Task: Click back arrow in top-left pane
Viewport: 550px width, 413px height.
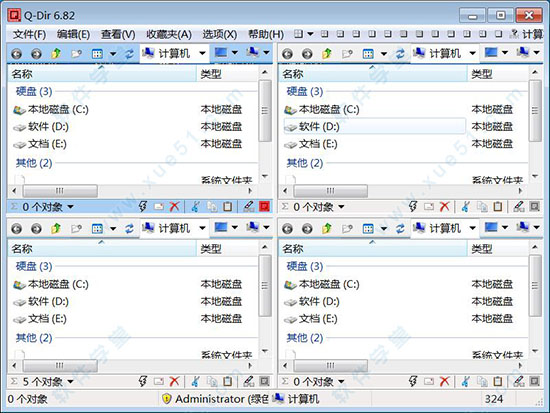Action: 16,54
